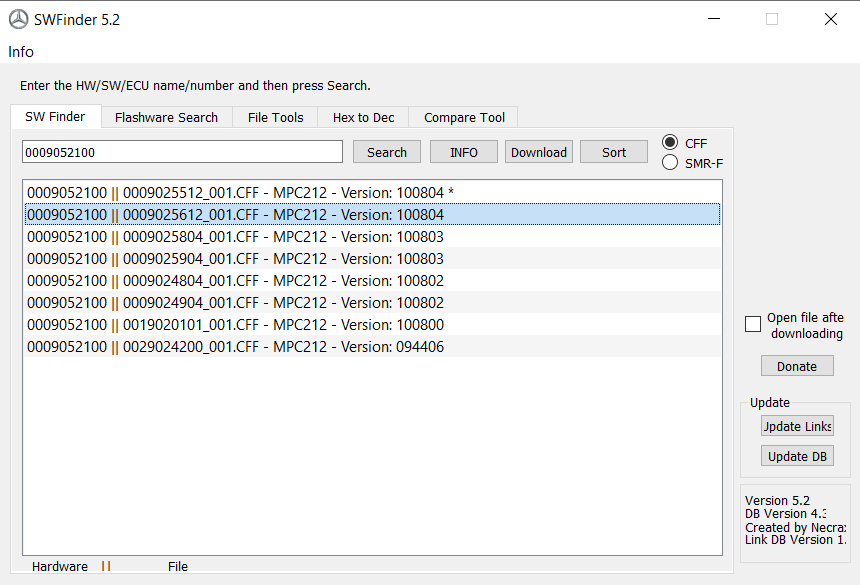Switch to the SW Finder tab
The height and width of the screenshot is (585, 860).
[x=55, y=117]
